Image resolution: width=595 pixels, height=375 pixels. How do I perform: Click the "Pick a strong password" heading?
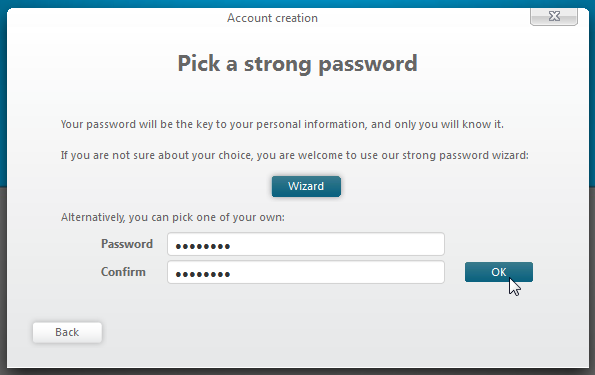click(x=298, y=63)
